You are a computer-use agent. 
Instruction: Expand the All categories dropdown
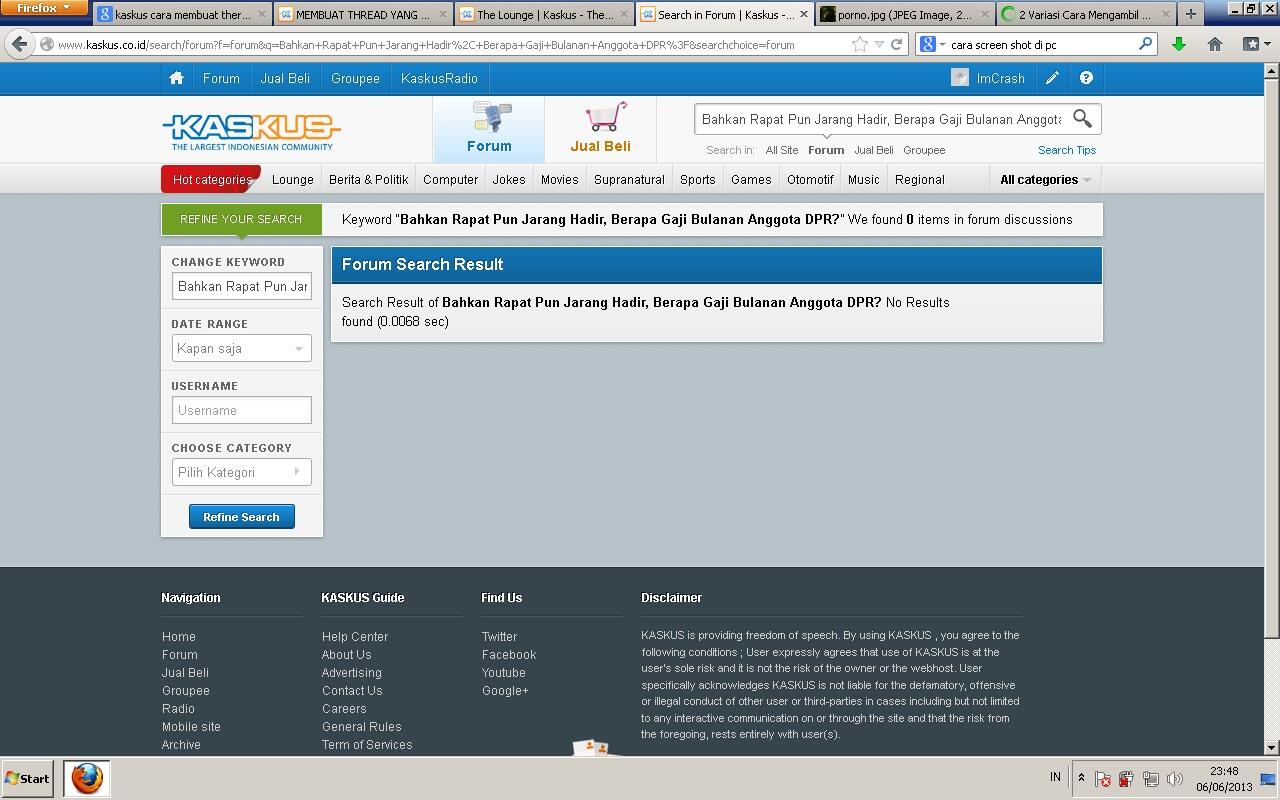[x=1045, y=180]
